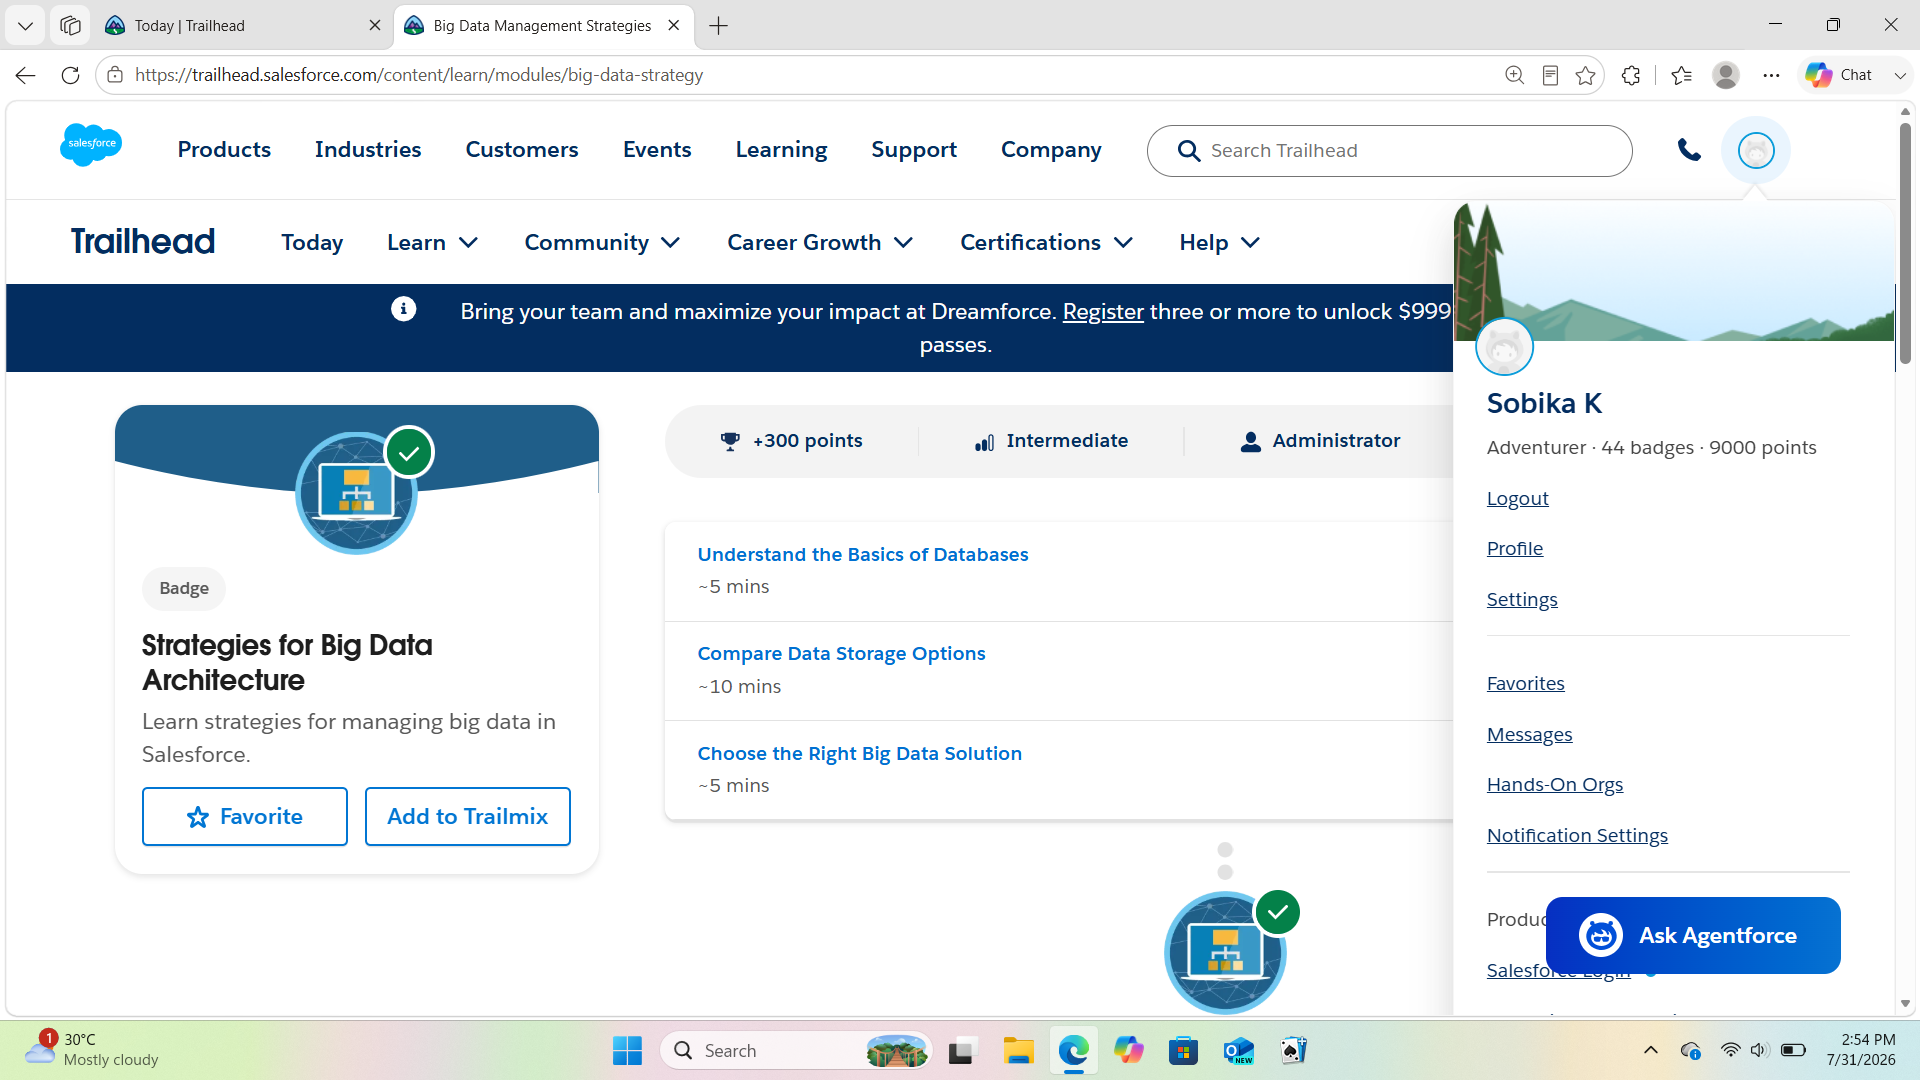1920x1080 pixels.
Task: Open the Astro profile avatar menu
Action: [x=1756, y=150]
